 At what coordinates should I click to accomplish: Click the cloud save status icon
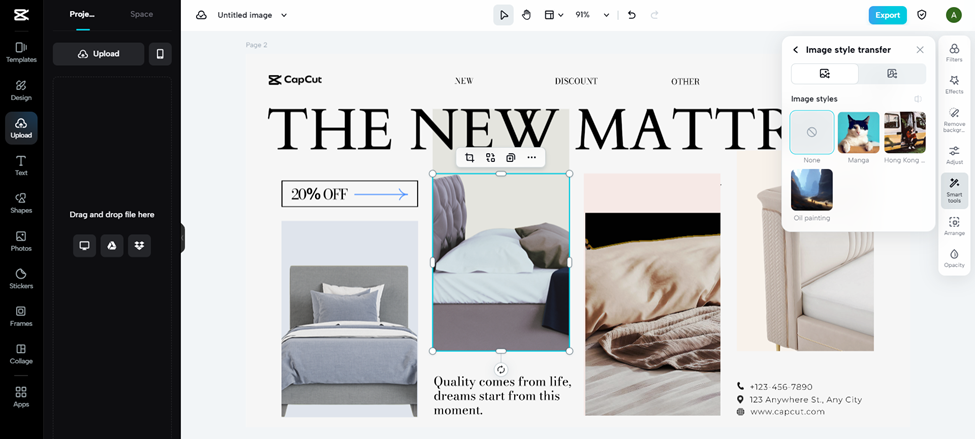pos(201,15)
